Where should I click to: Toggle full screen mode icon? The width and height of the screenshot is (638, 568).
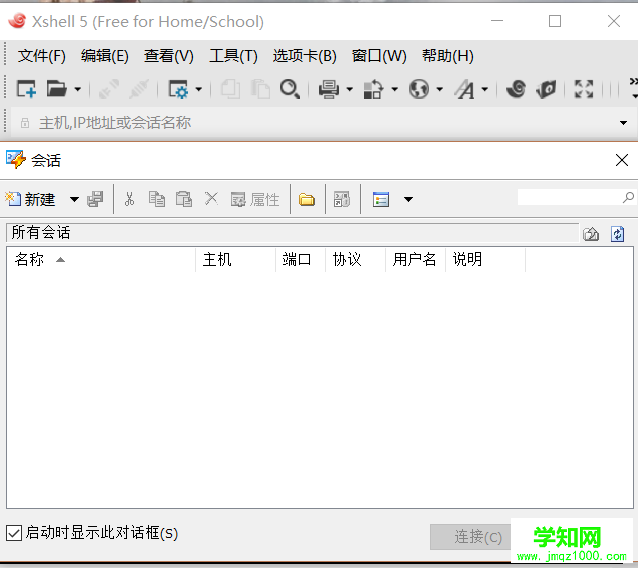pyautogui.click(x=584, y=89)
